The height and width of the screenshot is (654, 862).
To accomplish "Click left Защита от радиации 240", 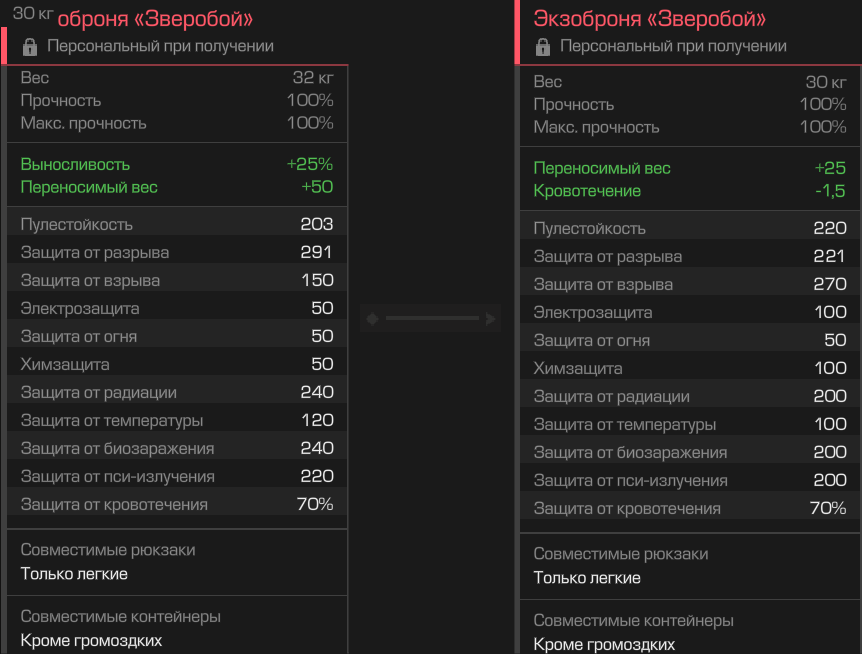I will (x=176, y=392).
